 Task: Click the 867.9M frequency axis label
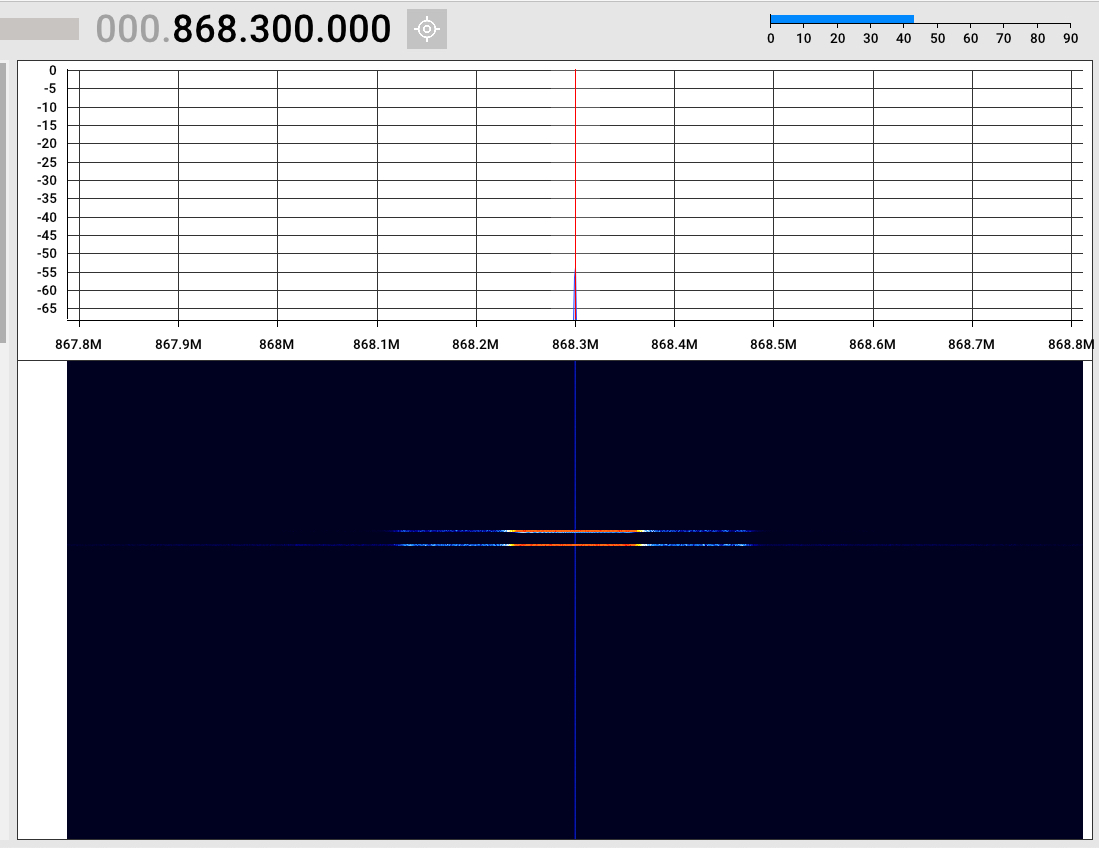[178, 344]
